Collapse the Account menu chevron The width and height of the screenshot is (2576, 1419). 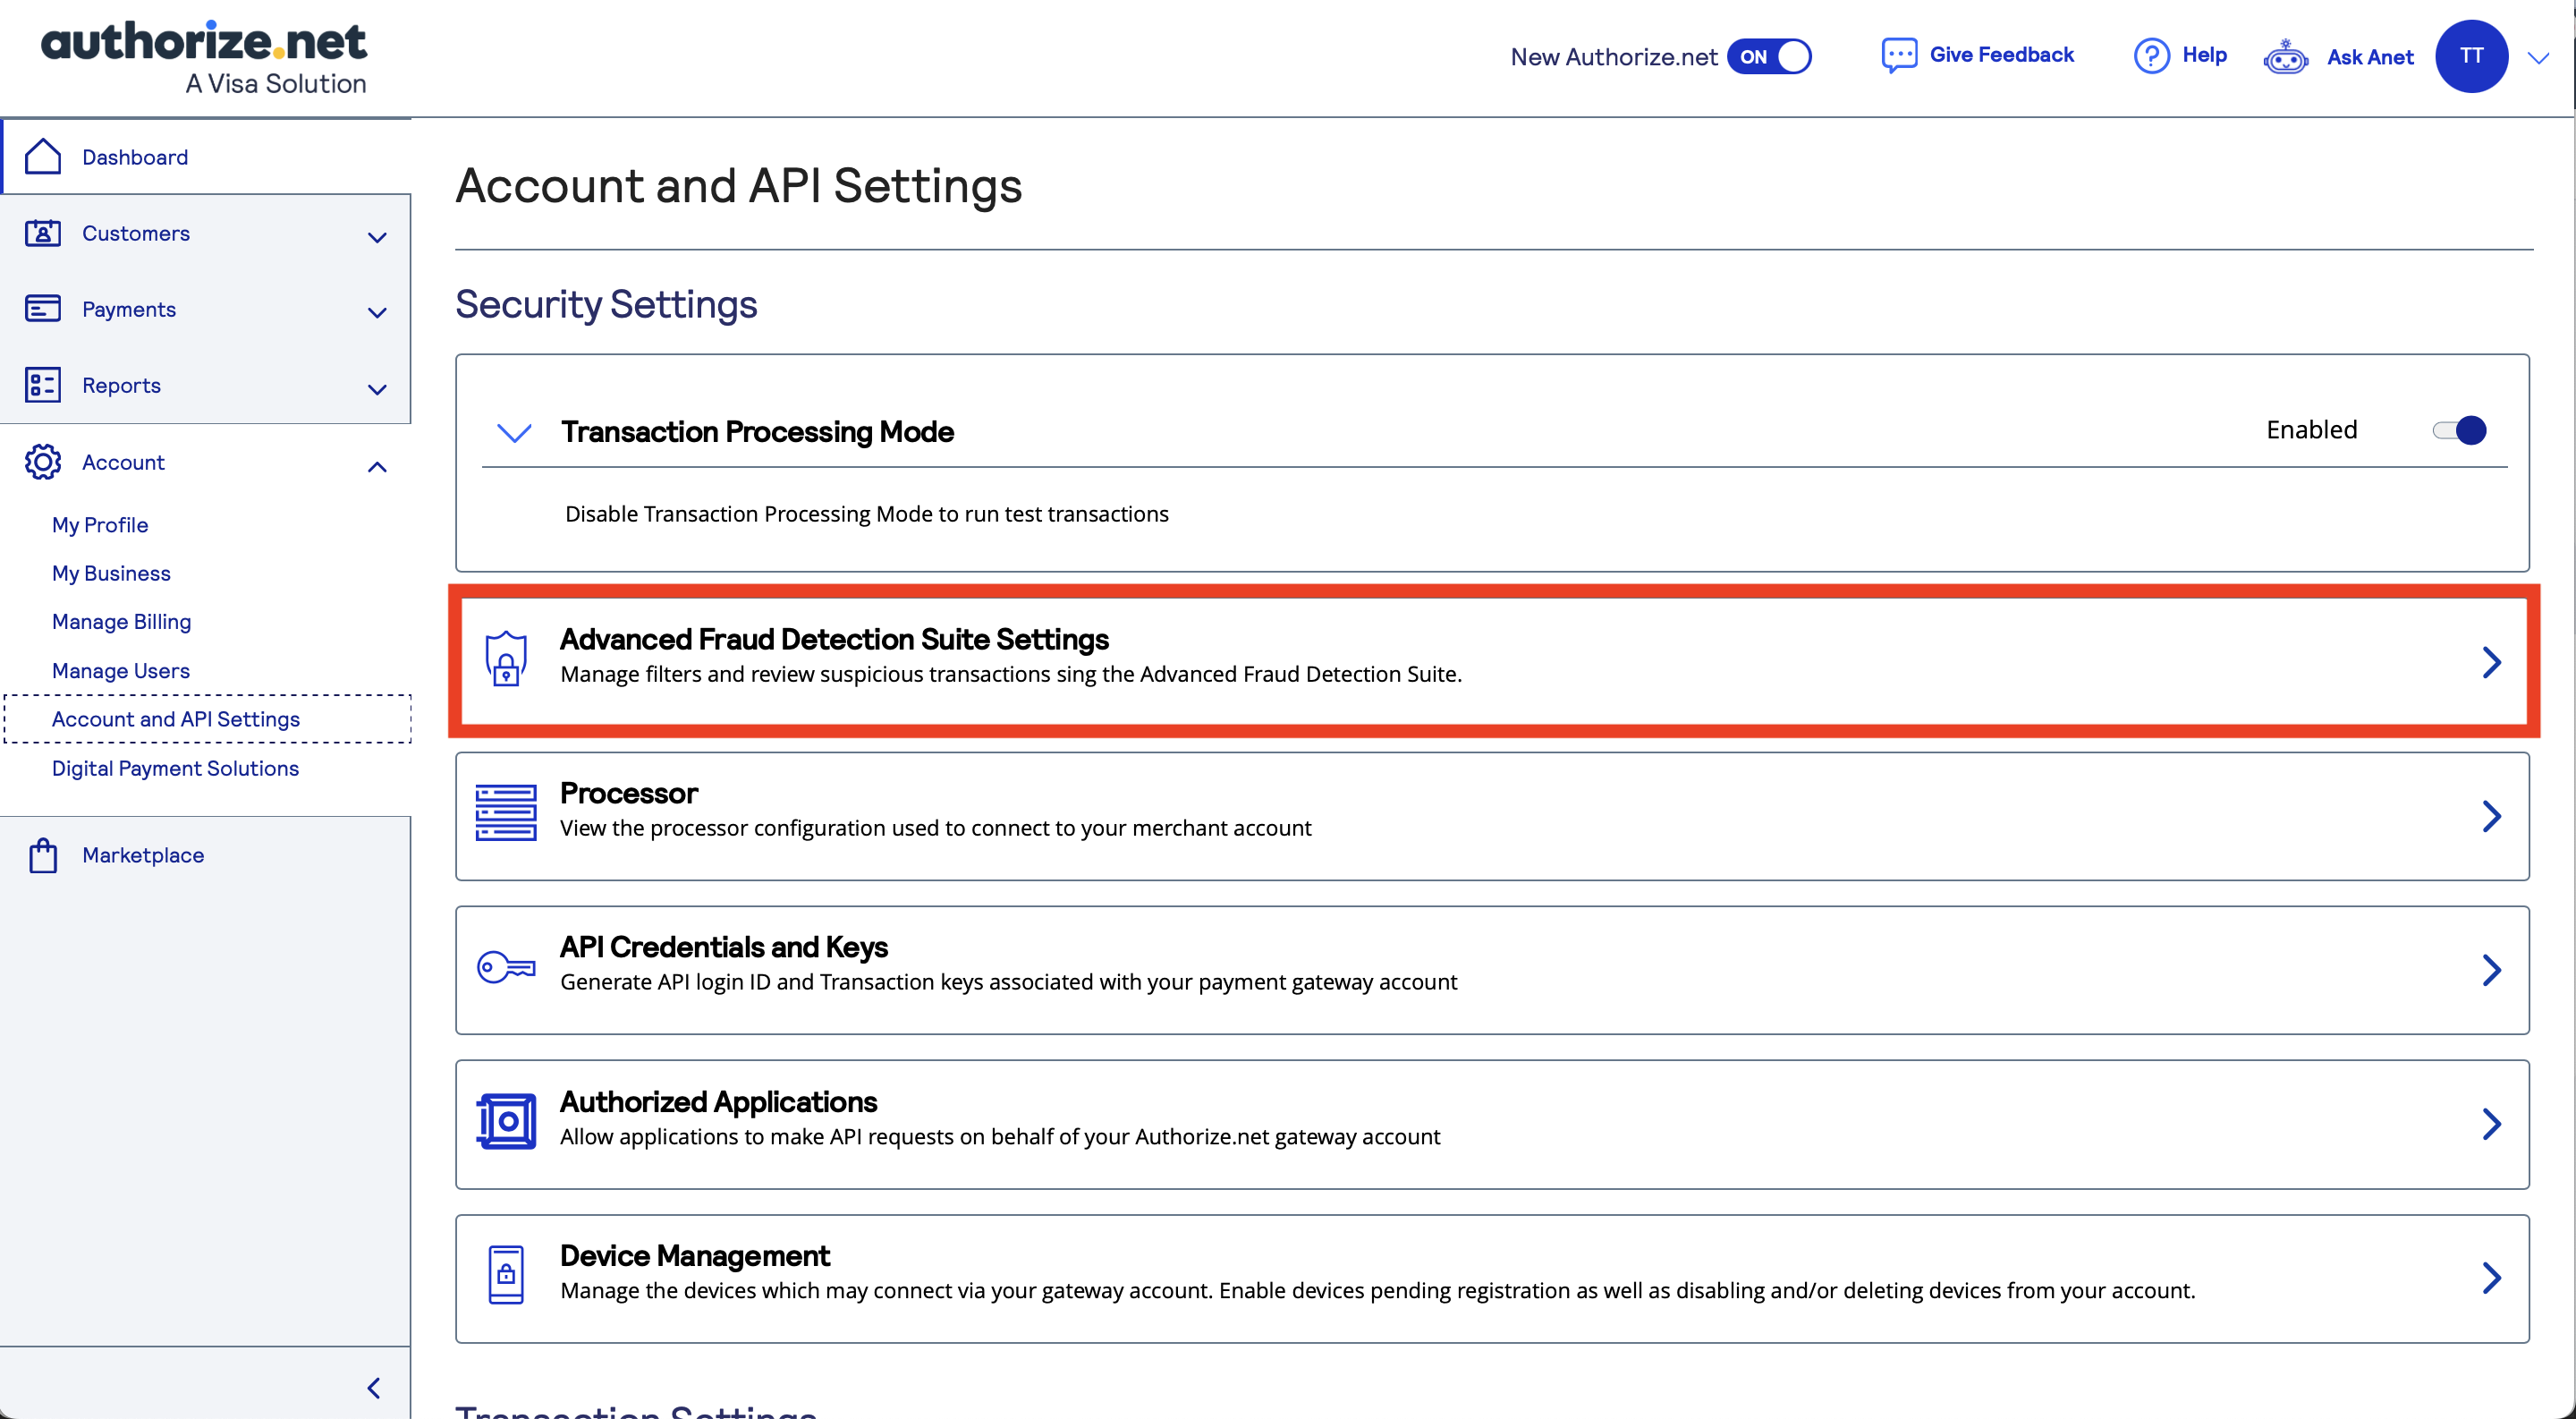click(377, 466)
